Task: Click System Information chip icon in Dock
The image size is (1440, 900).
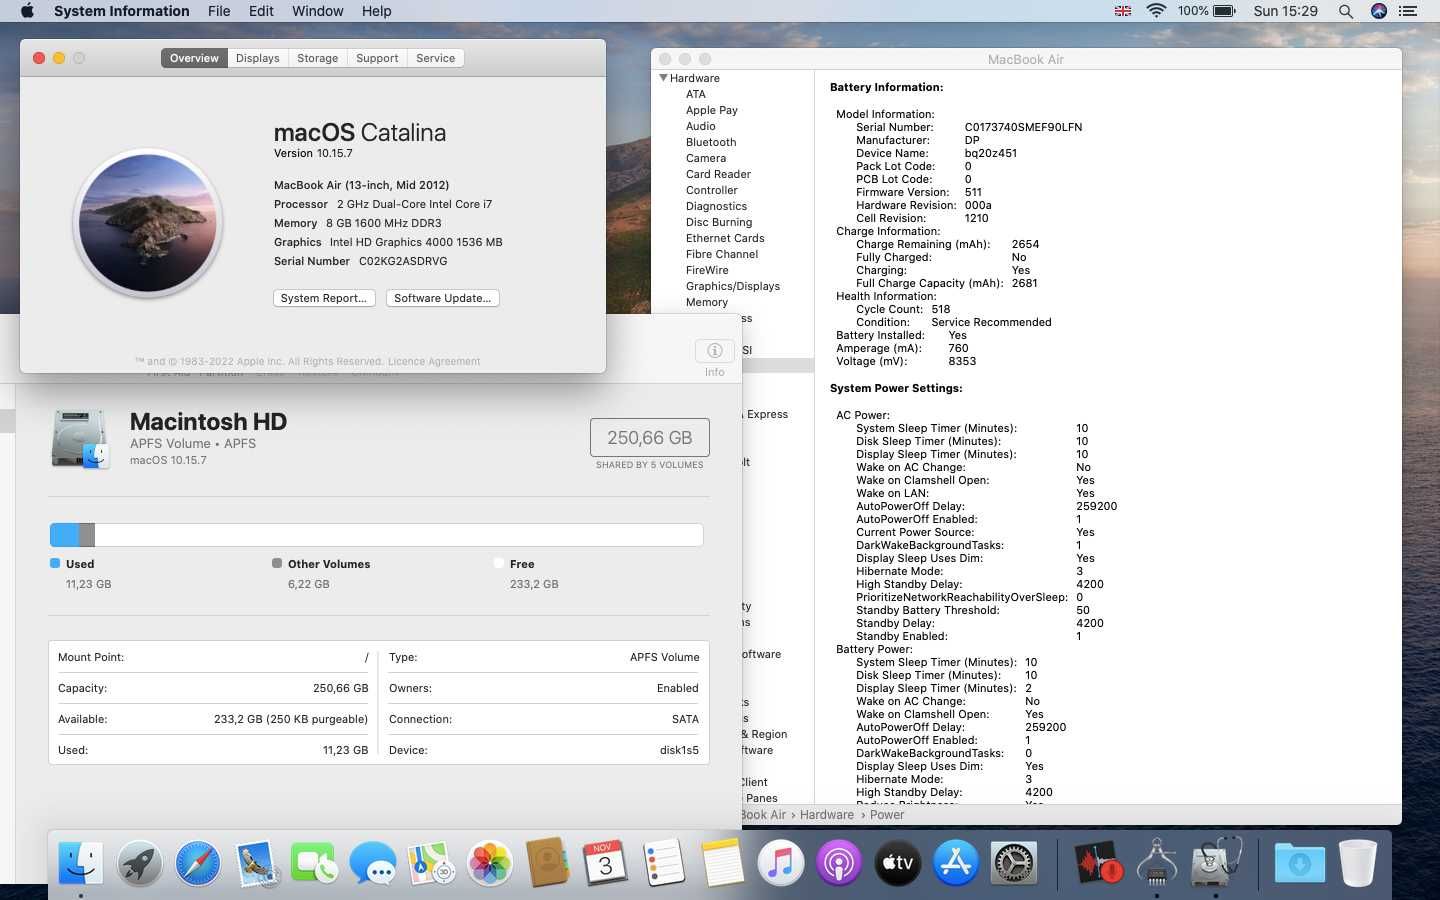Action: click(x=1157, y=862)
